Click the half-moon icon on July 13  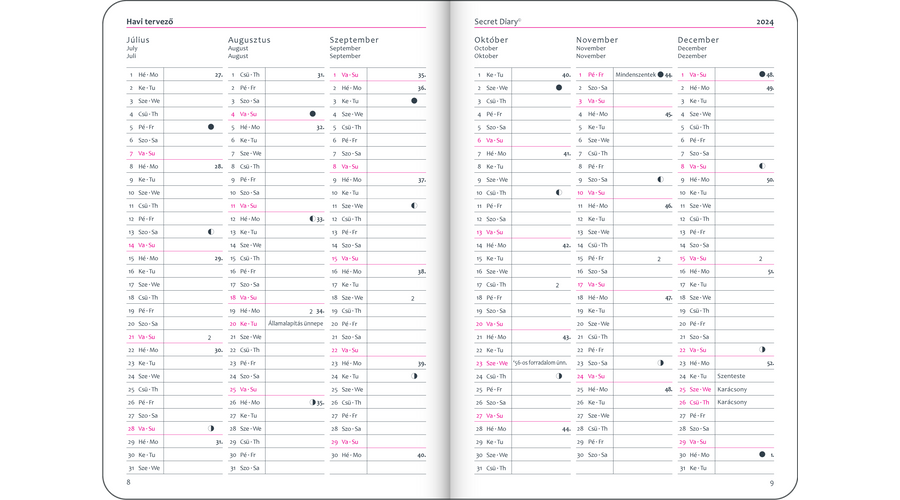211,232
